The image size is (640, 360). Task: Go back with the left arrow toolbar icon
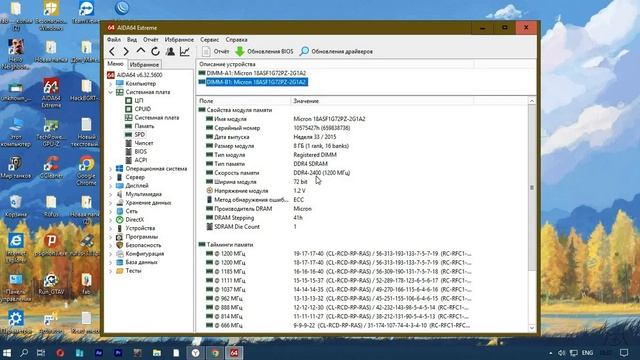coord(112,51)
